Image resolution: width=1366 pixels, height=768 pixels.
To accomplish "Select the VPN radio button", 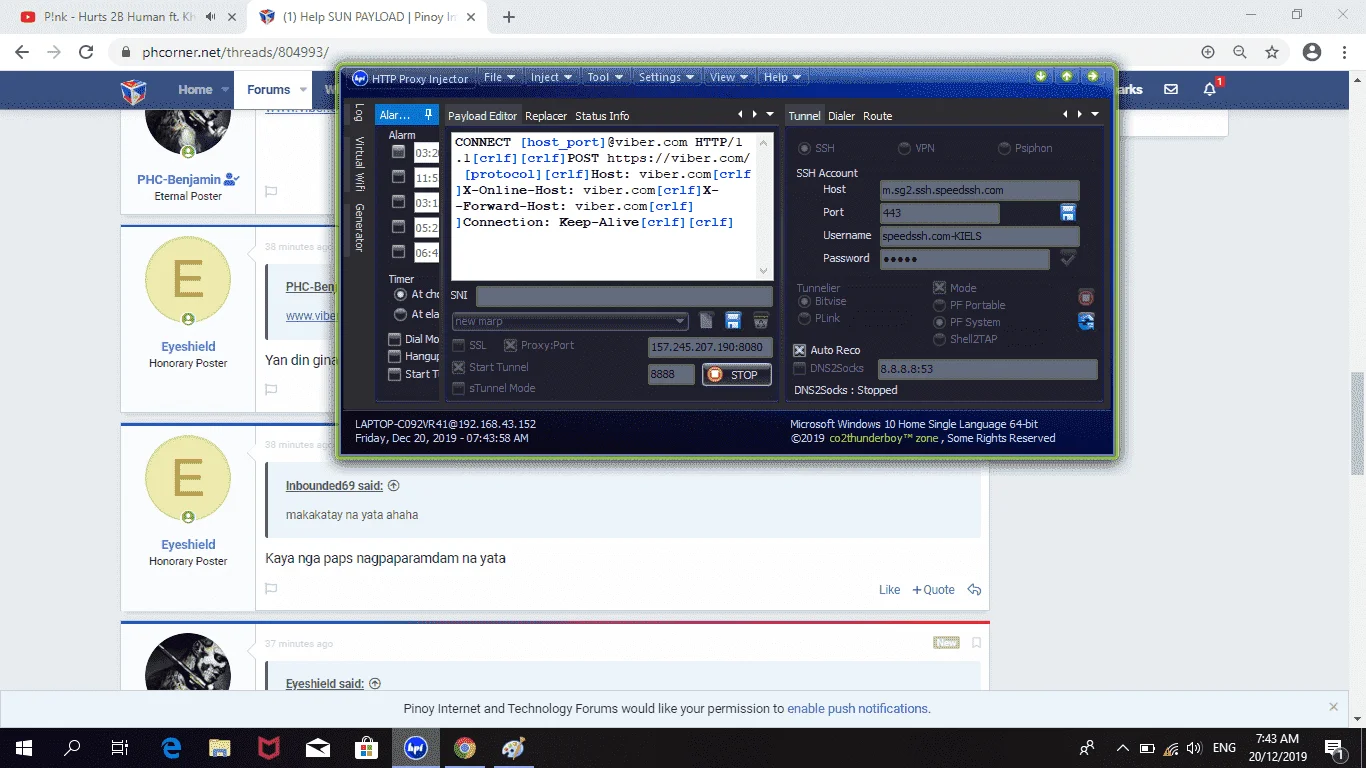I will coord(905,148).
